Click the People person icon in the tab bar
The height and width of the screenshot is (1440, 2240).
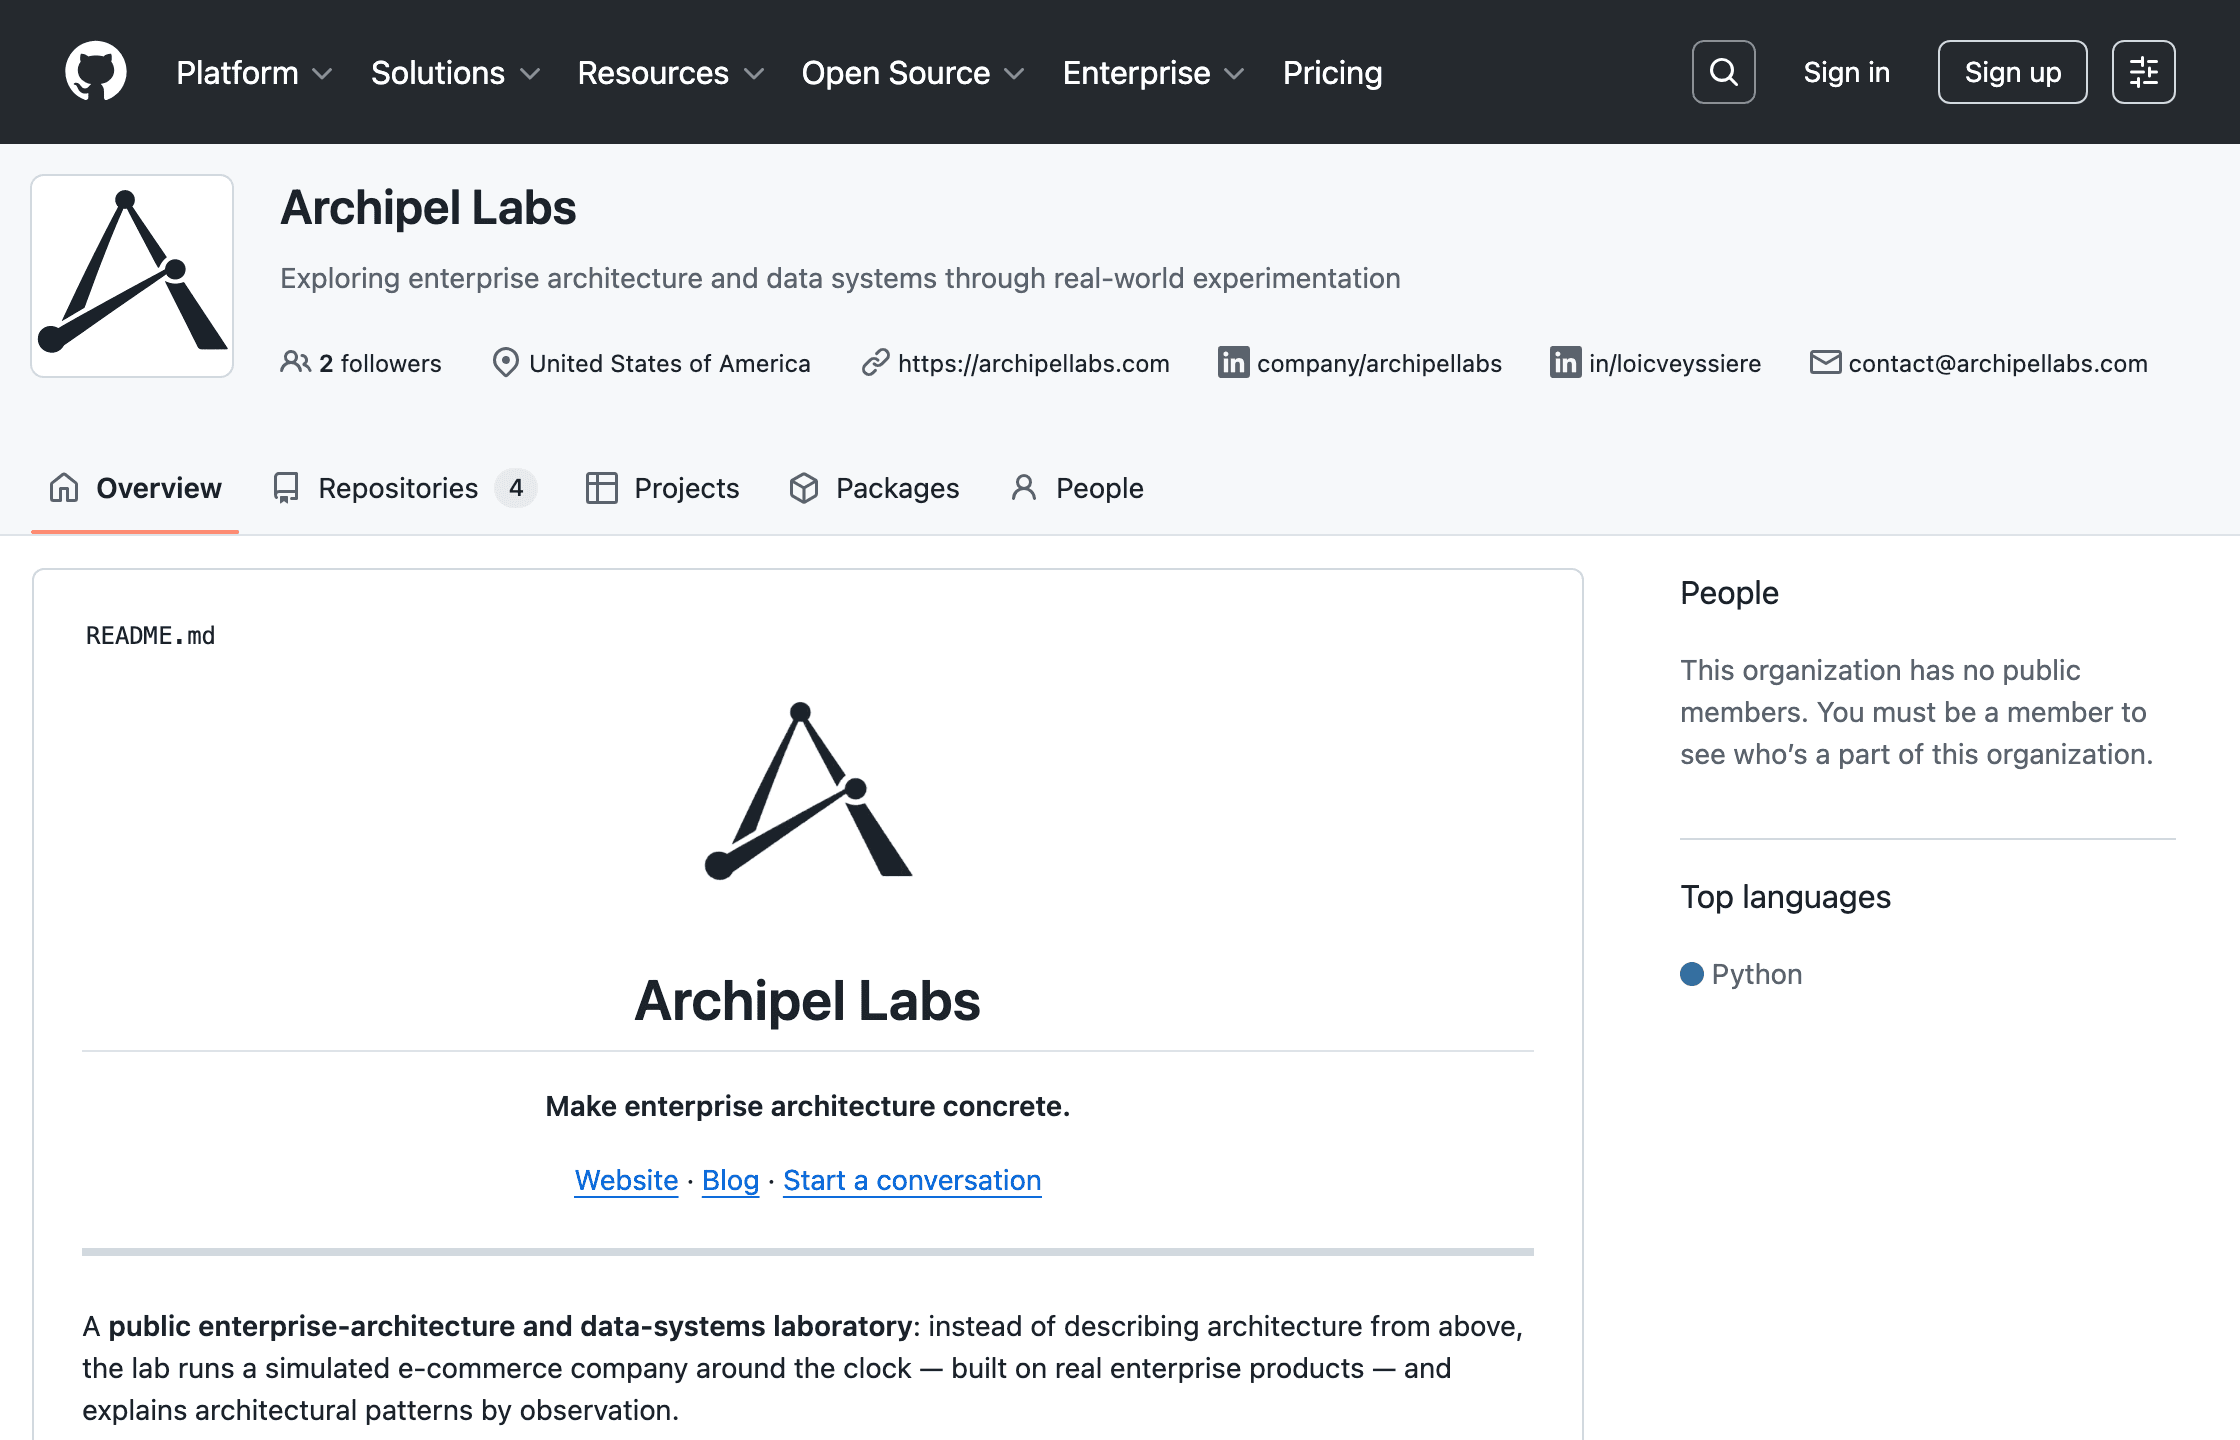point(1024,487)
